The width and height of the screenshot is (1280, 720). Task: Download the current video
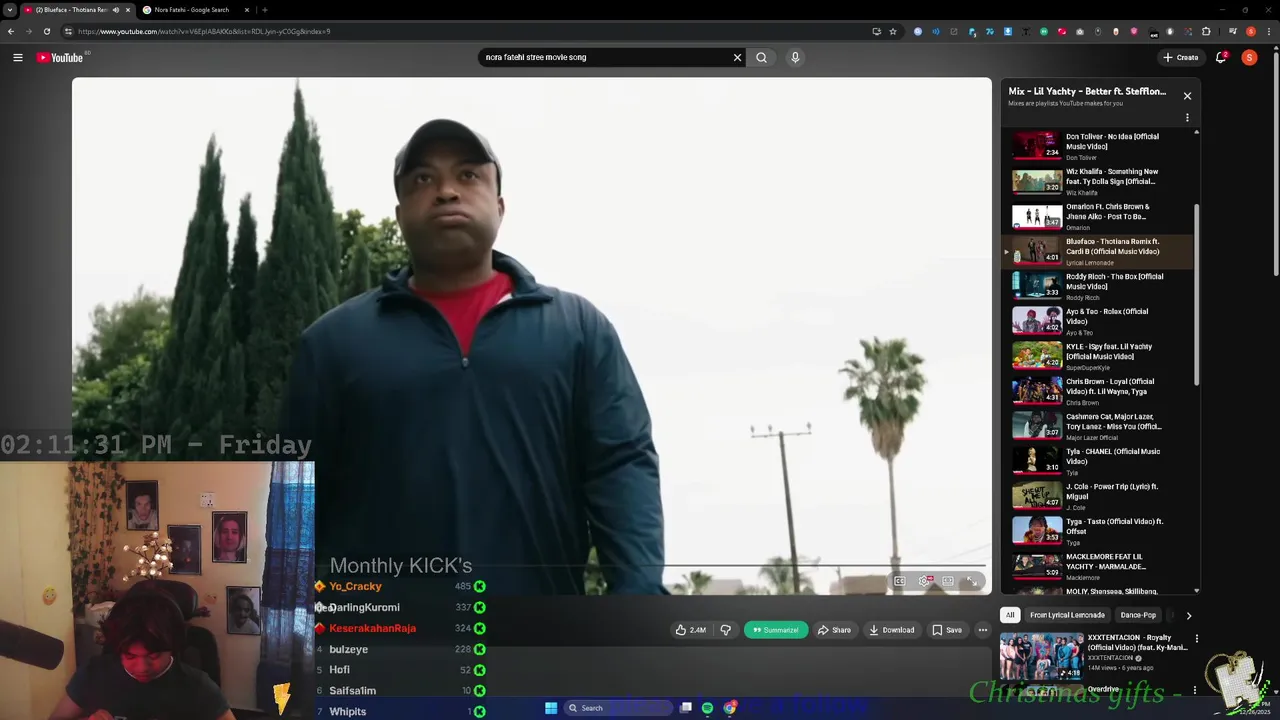coord(891,630)
